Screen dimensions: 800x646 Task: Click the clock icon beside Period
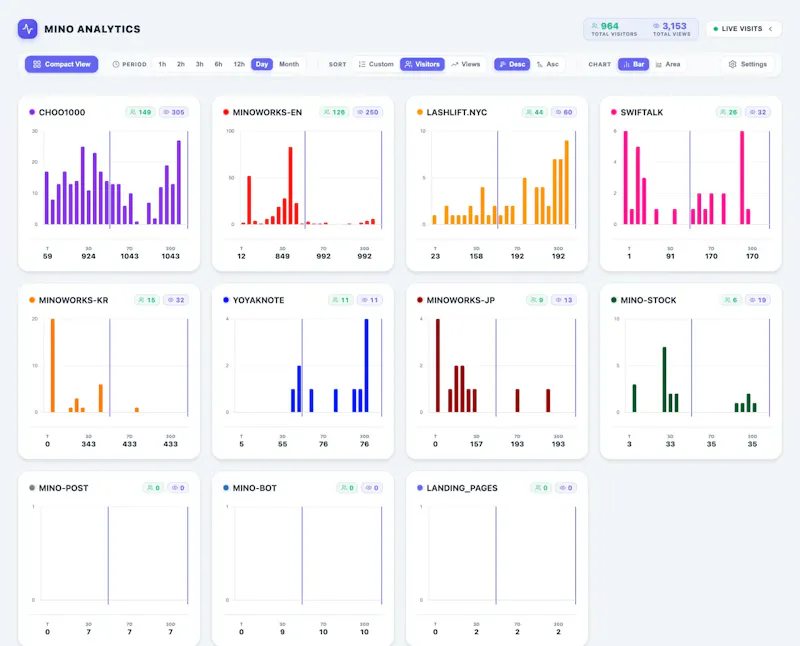116,64
